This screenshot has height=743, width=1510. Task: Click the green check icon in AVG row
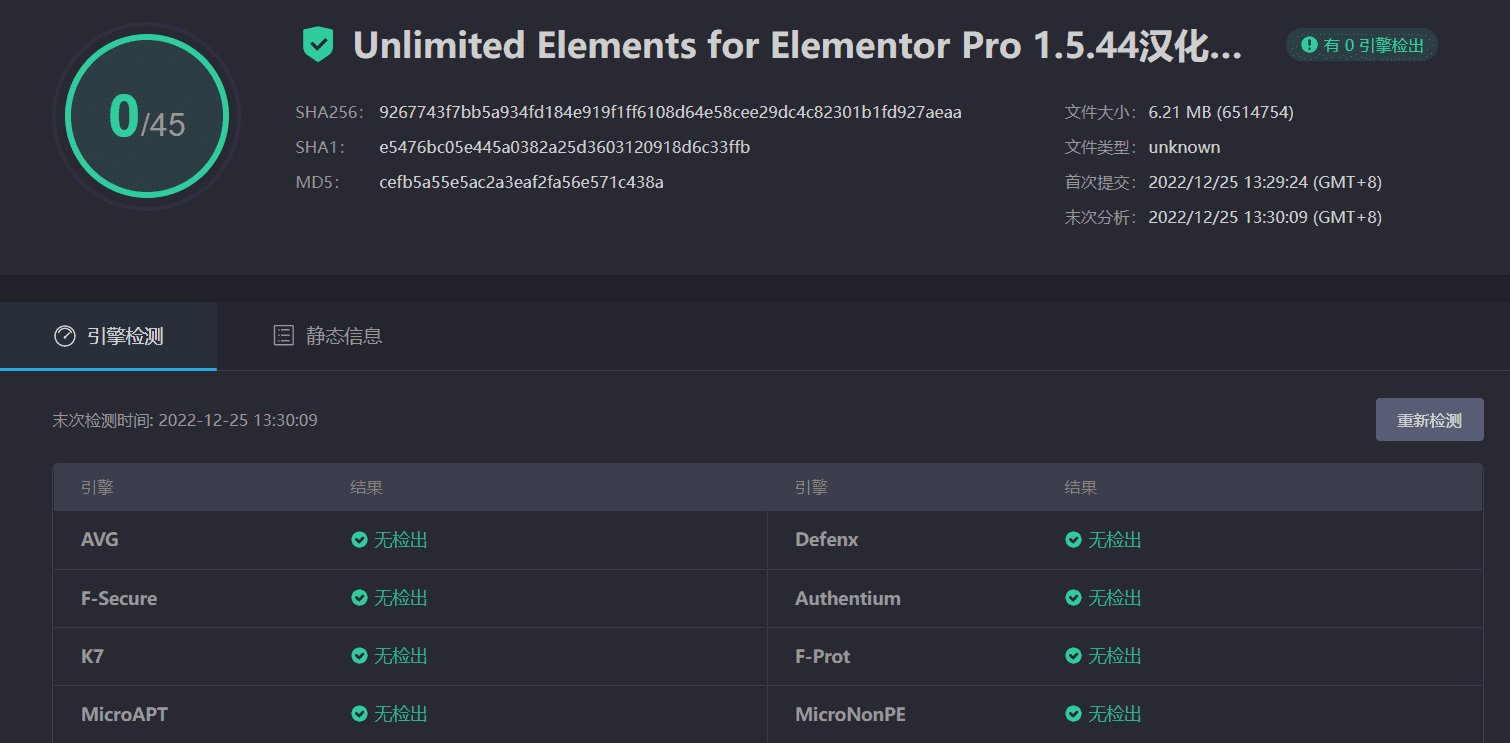[359, 540]
